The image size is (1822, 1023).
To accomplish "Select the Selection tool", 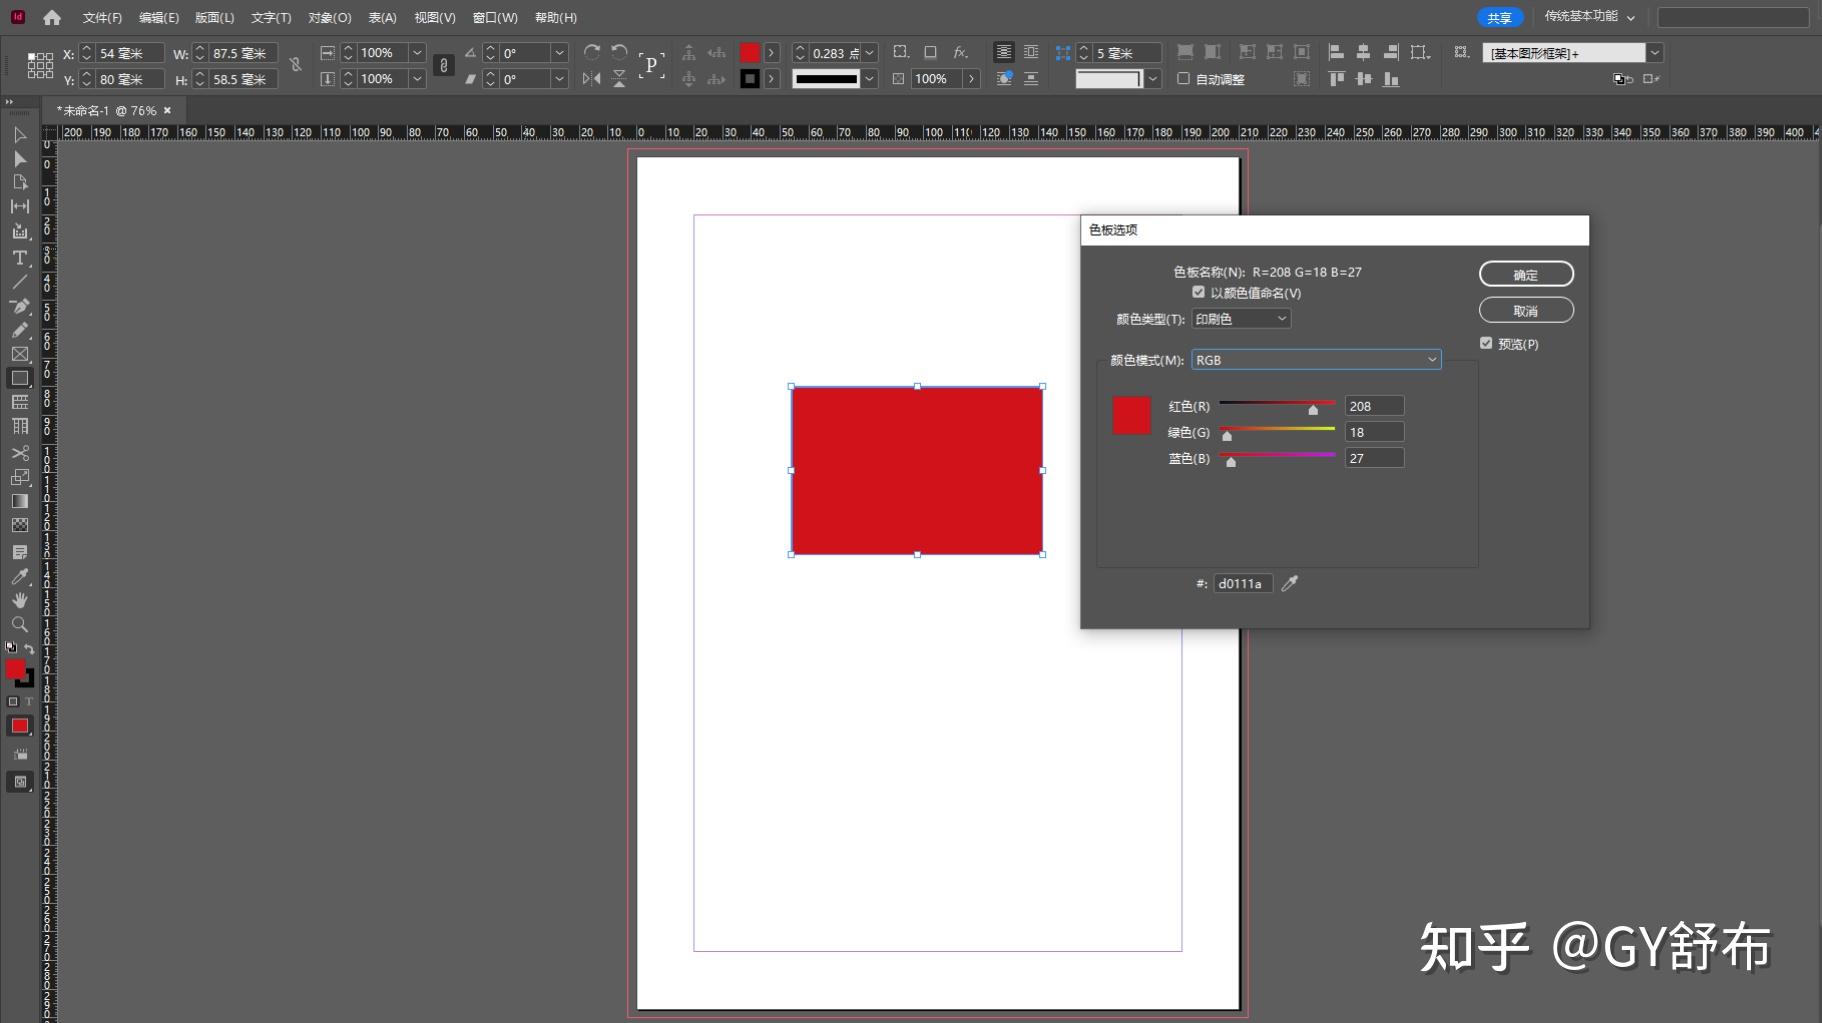I will [18, 135].
